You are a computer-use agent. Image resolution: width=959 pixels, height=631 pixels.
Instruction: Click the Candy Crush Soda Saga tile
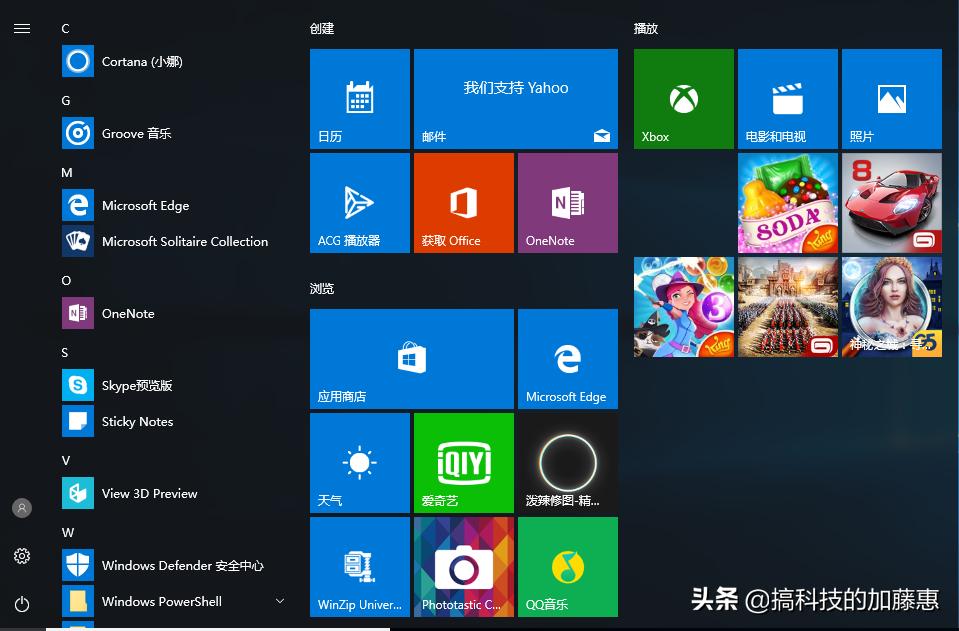(x=787, y=203)
